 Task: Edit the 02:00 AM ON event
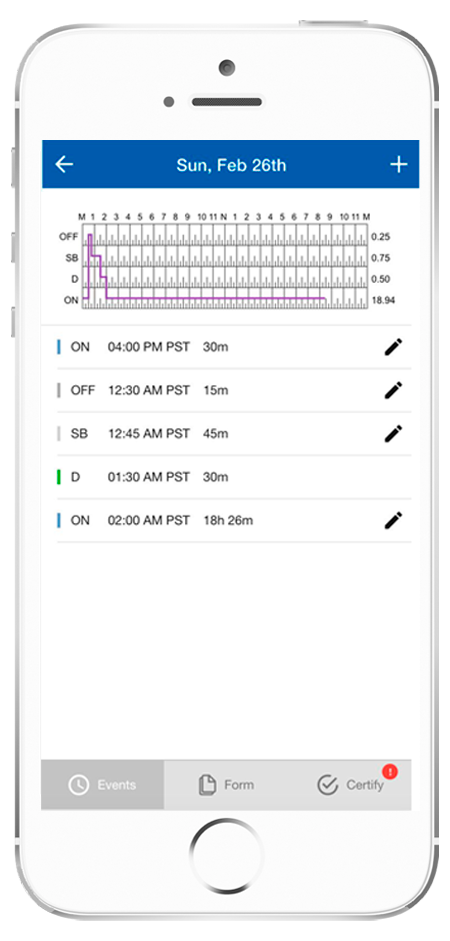click(x=393, y=520)
